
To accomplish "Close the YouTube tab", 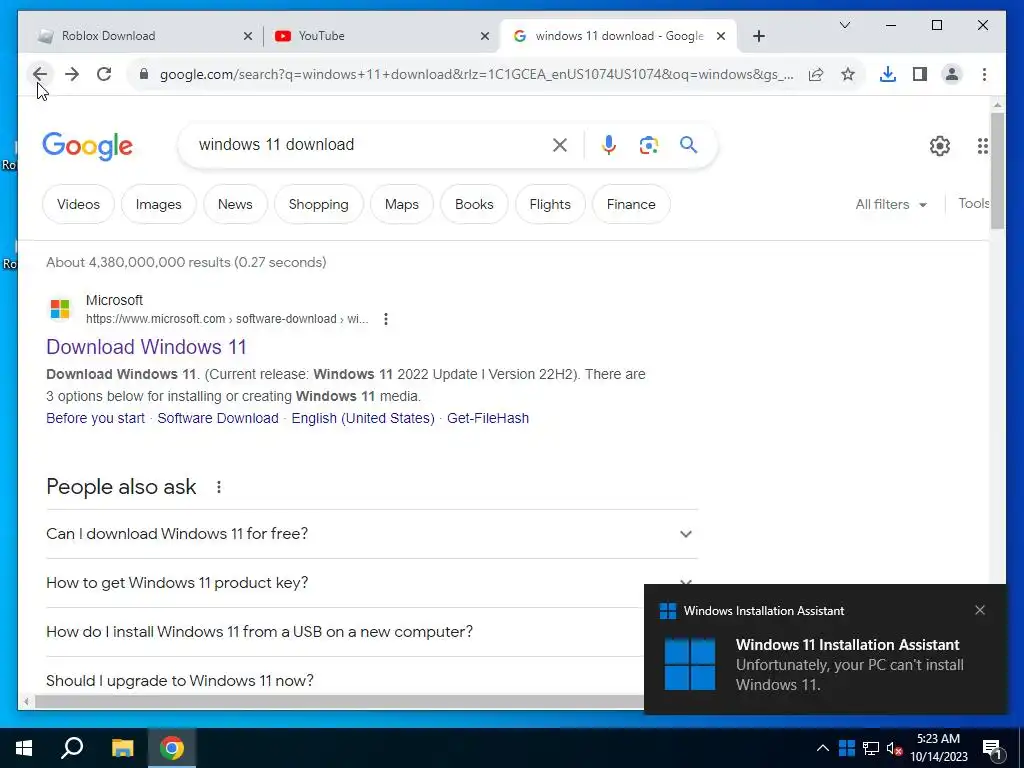I will 485,37.
